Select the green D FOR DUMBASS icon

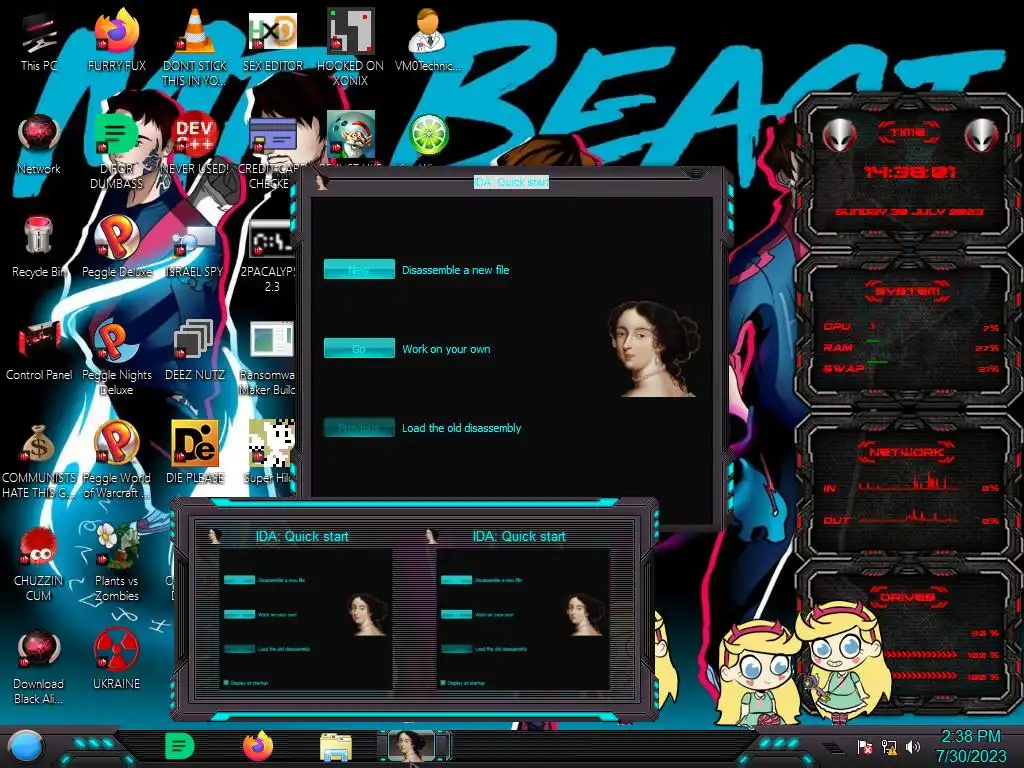[116, 152]
